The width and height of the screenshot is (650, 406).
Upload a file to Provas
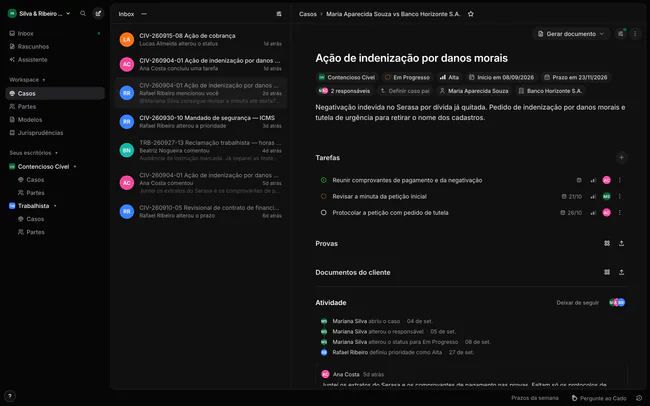[x=621, y=243]
